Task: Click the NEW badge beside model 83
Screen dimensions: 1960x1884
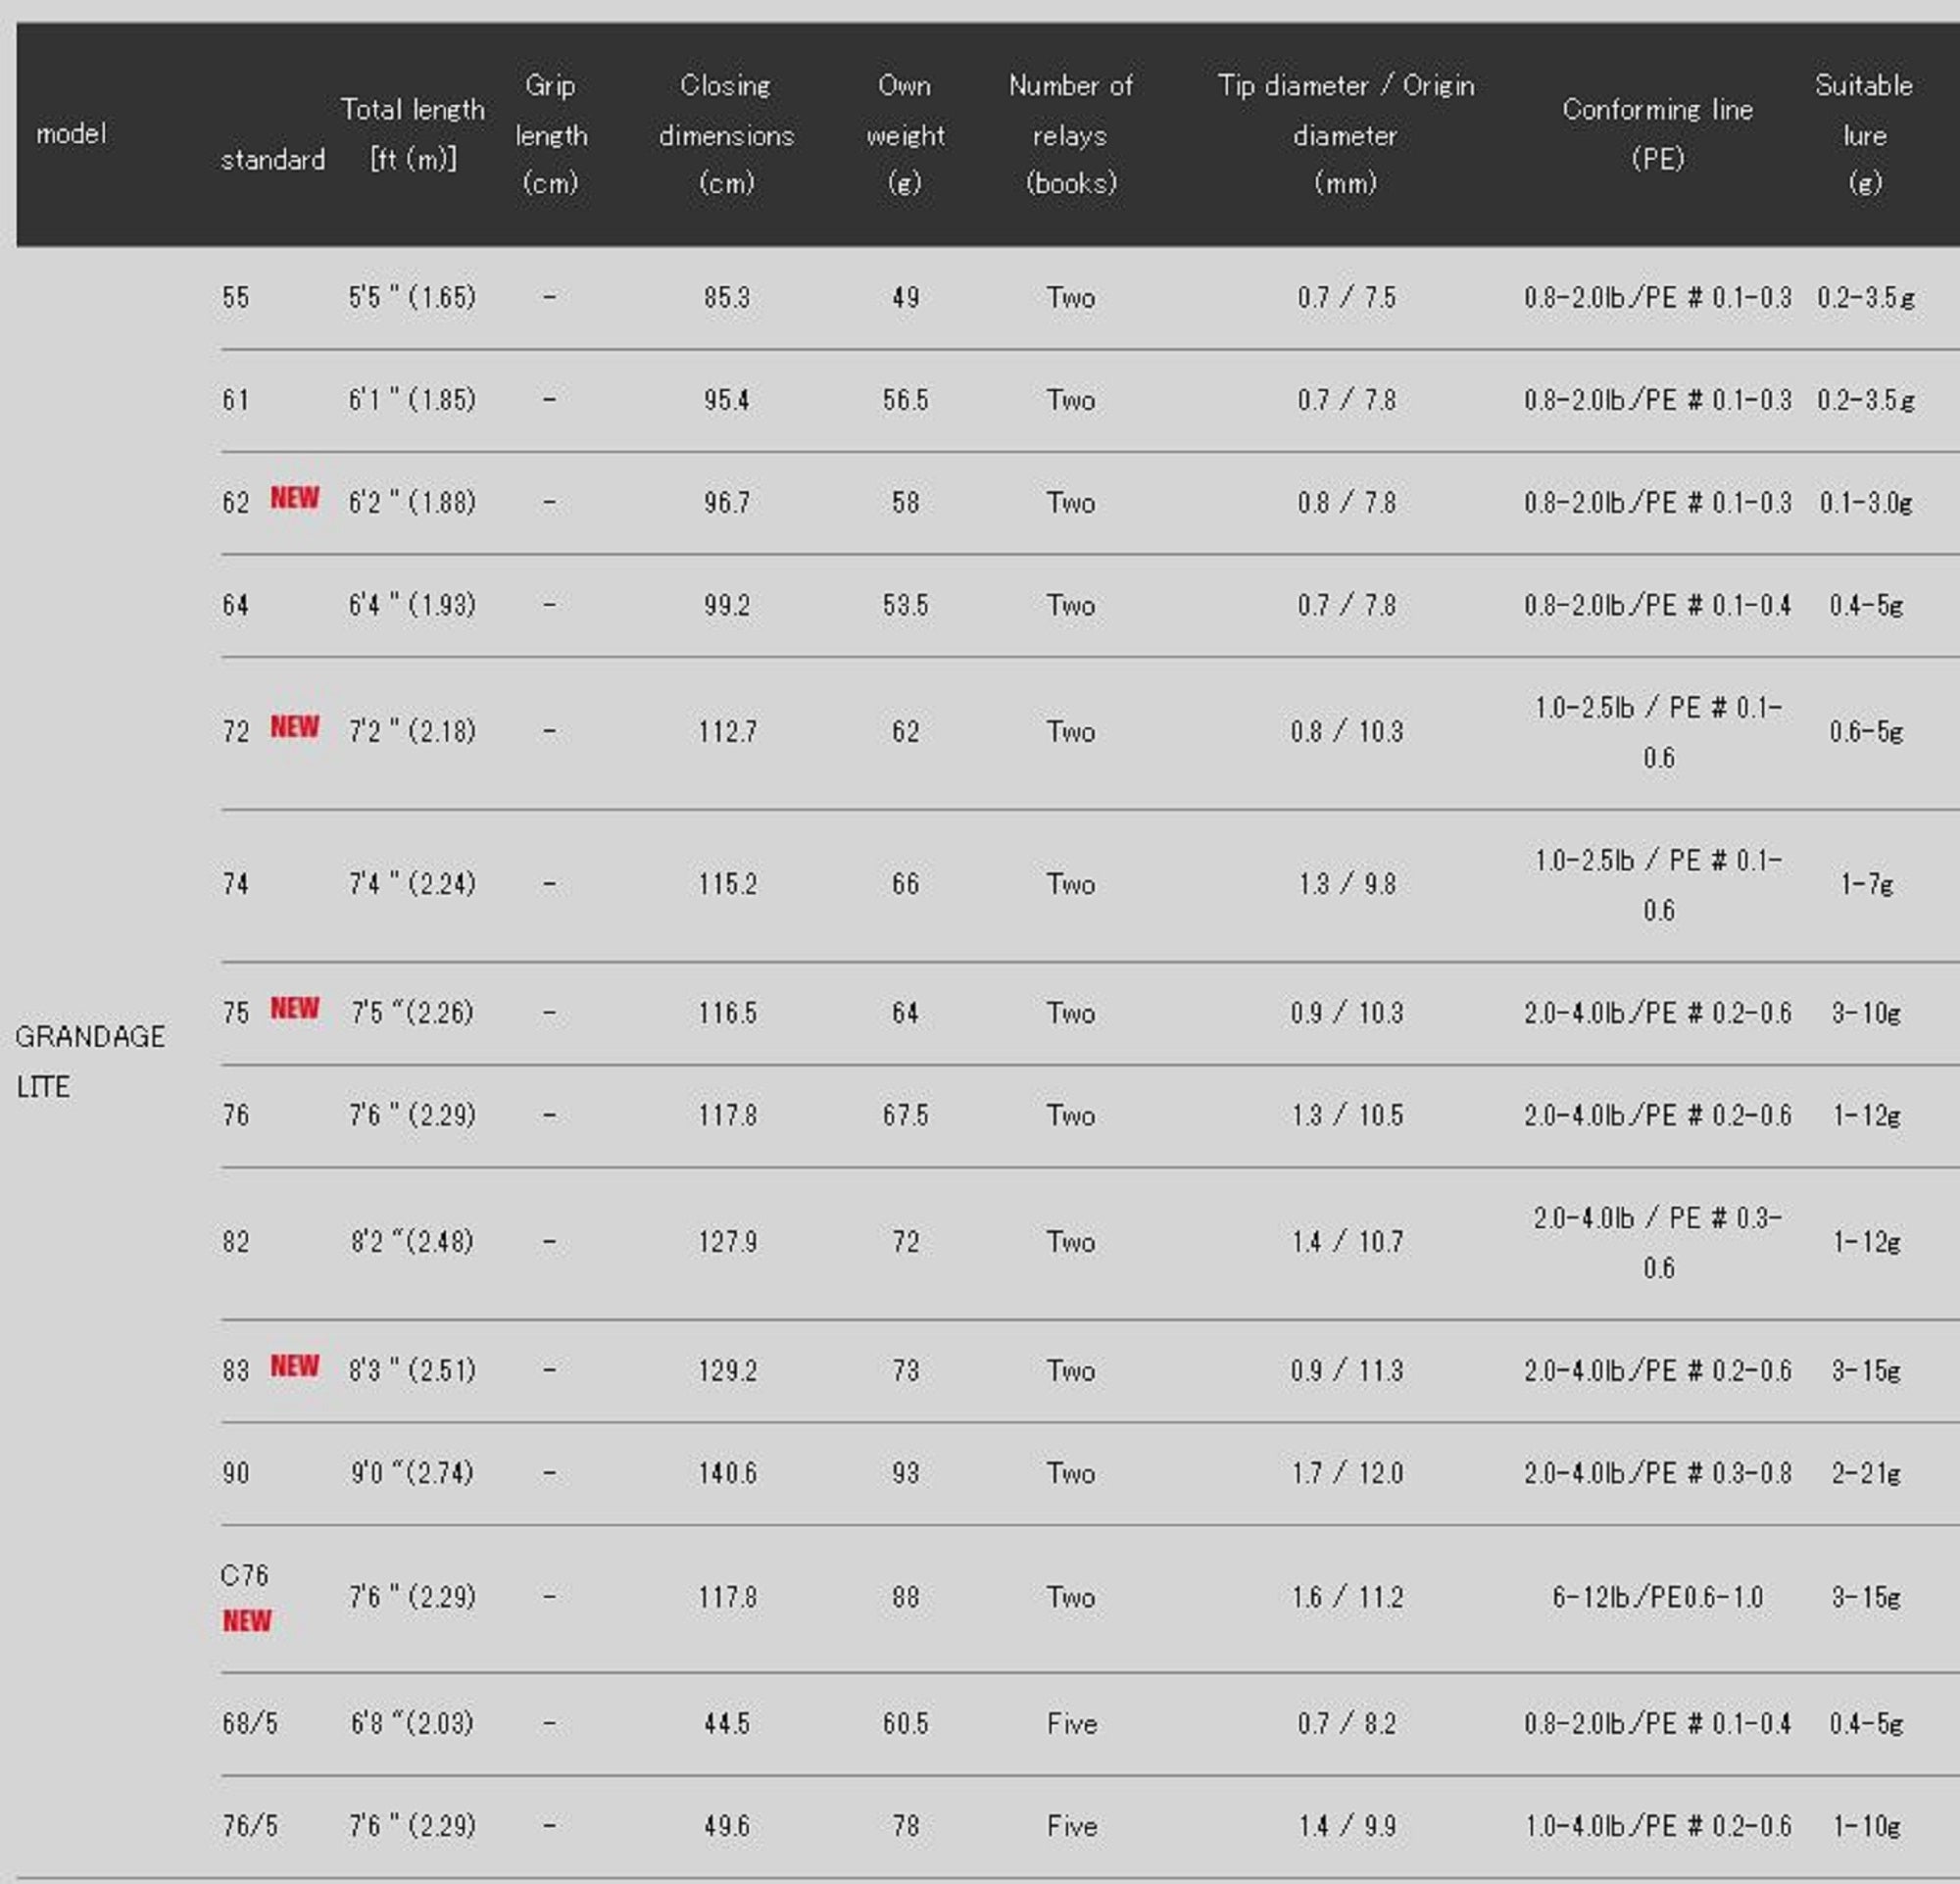Action: (x=294, y=1366)
